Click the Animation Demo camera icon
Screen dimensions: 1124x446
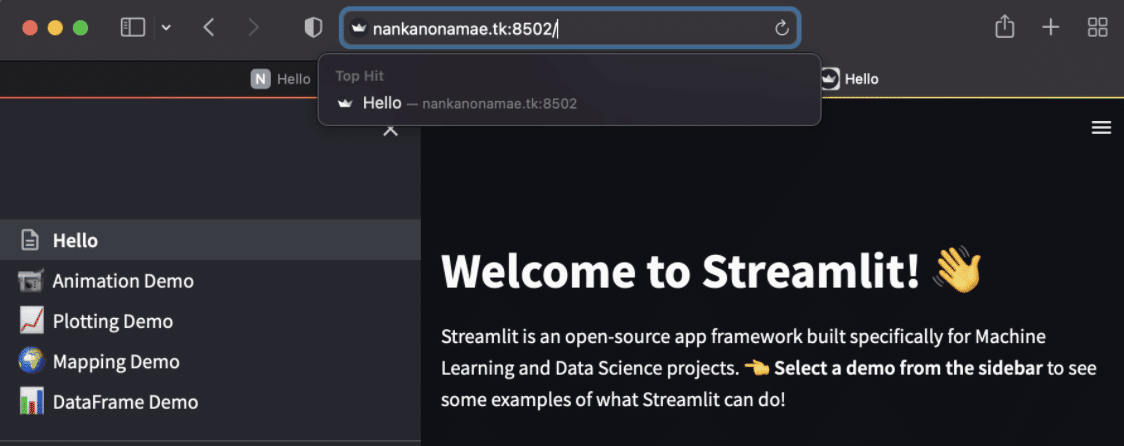click(x=31, y=280)
